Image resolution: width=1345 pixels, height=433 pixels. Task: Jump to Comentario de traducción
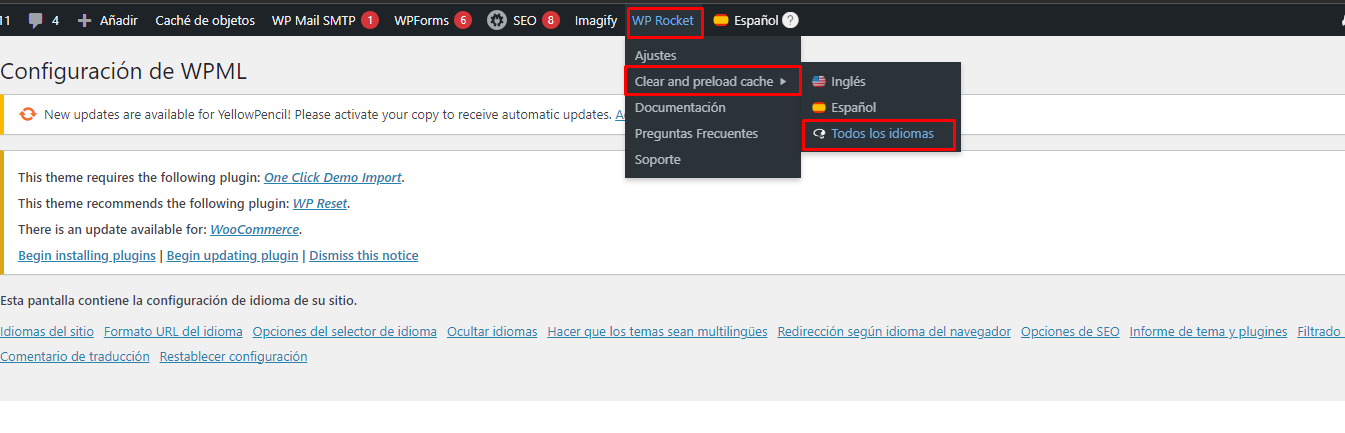(x=75, y=357)
